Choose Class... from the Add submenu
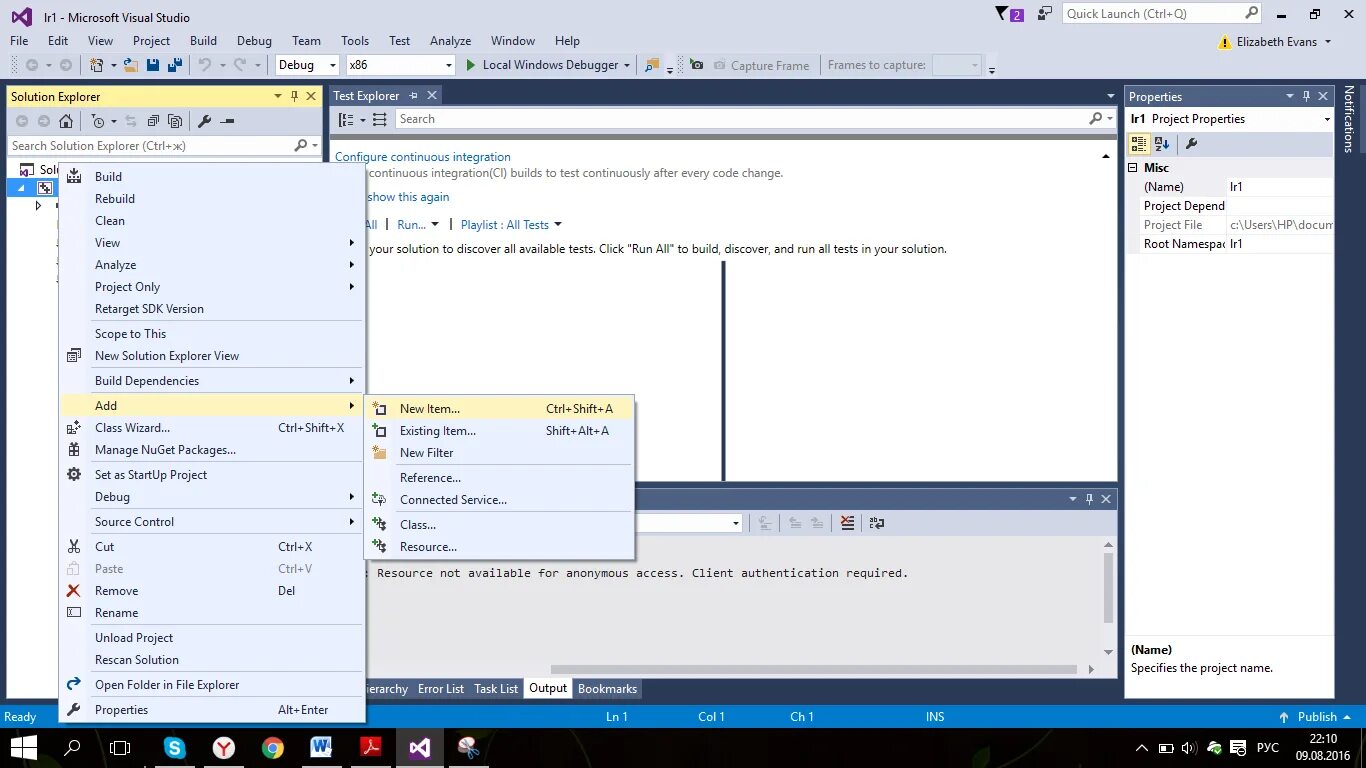Screen dimensions: 1366x768 (x=500, y=524)
